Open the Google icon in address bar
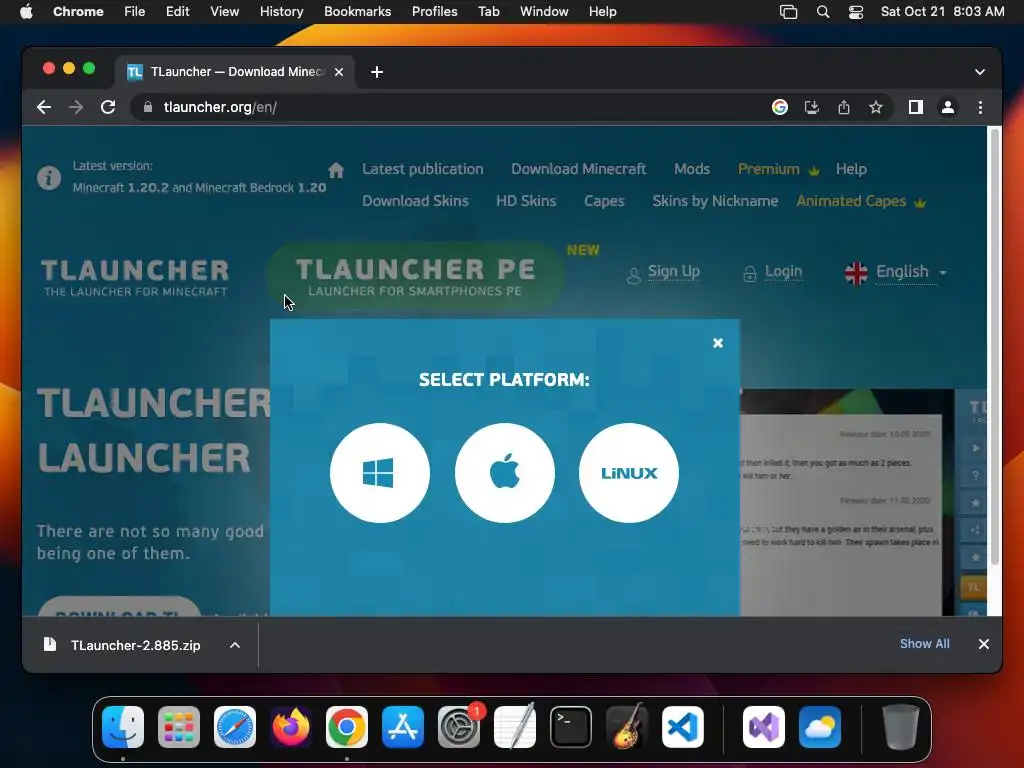This screenshot has height=768, width=1024. click(x=780, y=107)
